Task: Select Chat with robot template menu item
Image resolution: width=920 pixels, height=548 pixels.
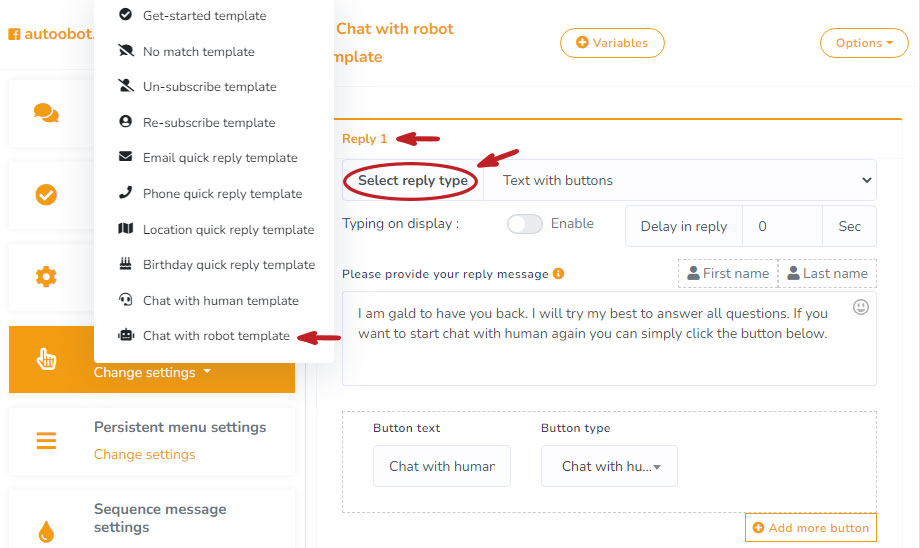Action: pyautogui.click(x=216, y=336)
